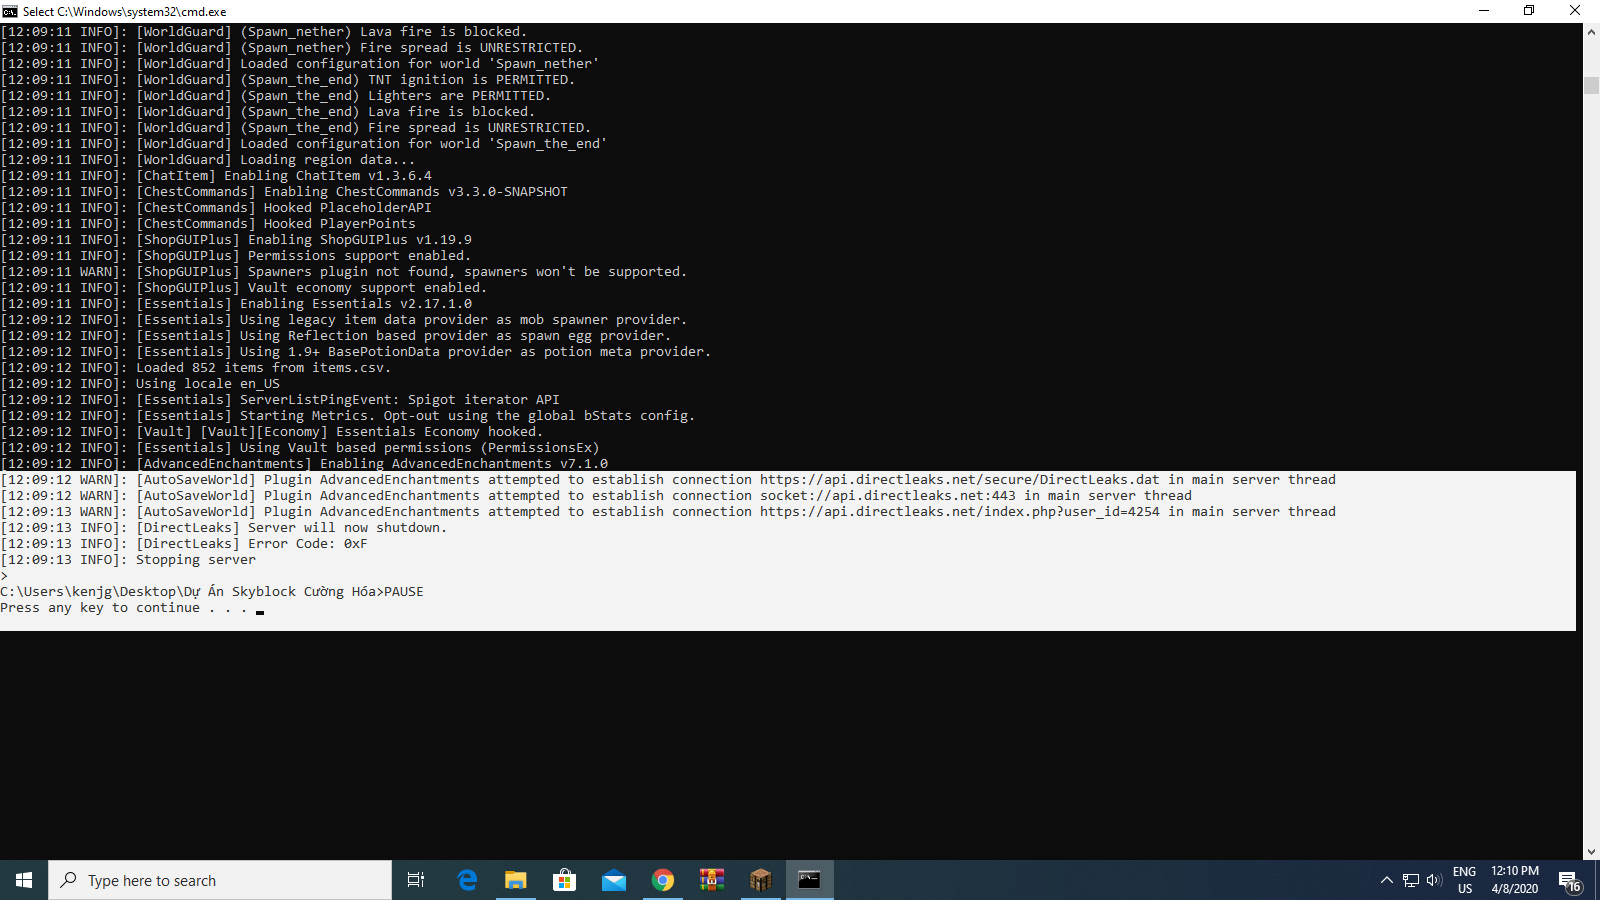Image resolution: width=1600 pixels, height=900 pixels.
Task: Click the 'Enabling ChatItem v1.3.6.4' line
Action: pos(216,176)
